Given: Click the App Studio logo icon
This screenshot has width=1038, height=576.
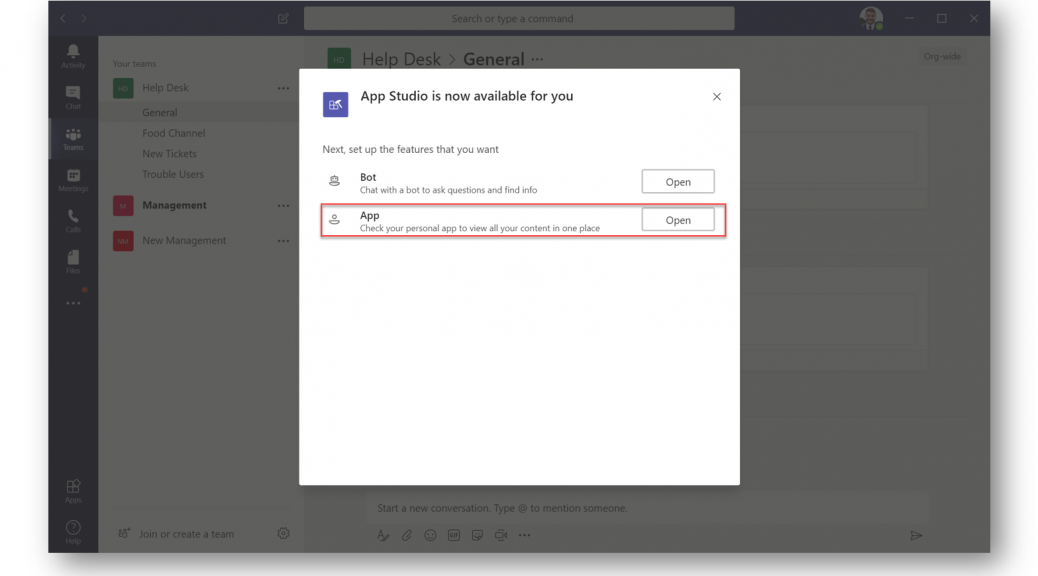Looking at the screenshot, I should pyautogui.click(x=336, y=105).
